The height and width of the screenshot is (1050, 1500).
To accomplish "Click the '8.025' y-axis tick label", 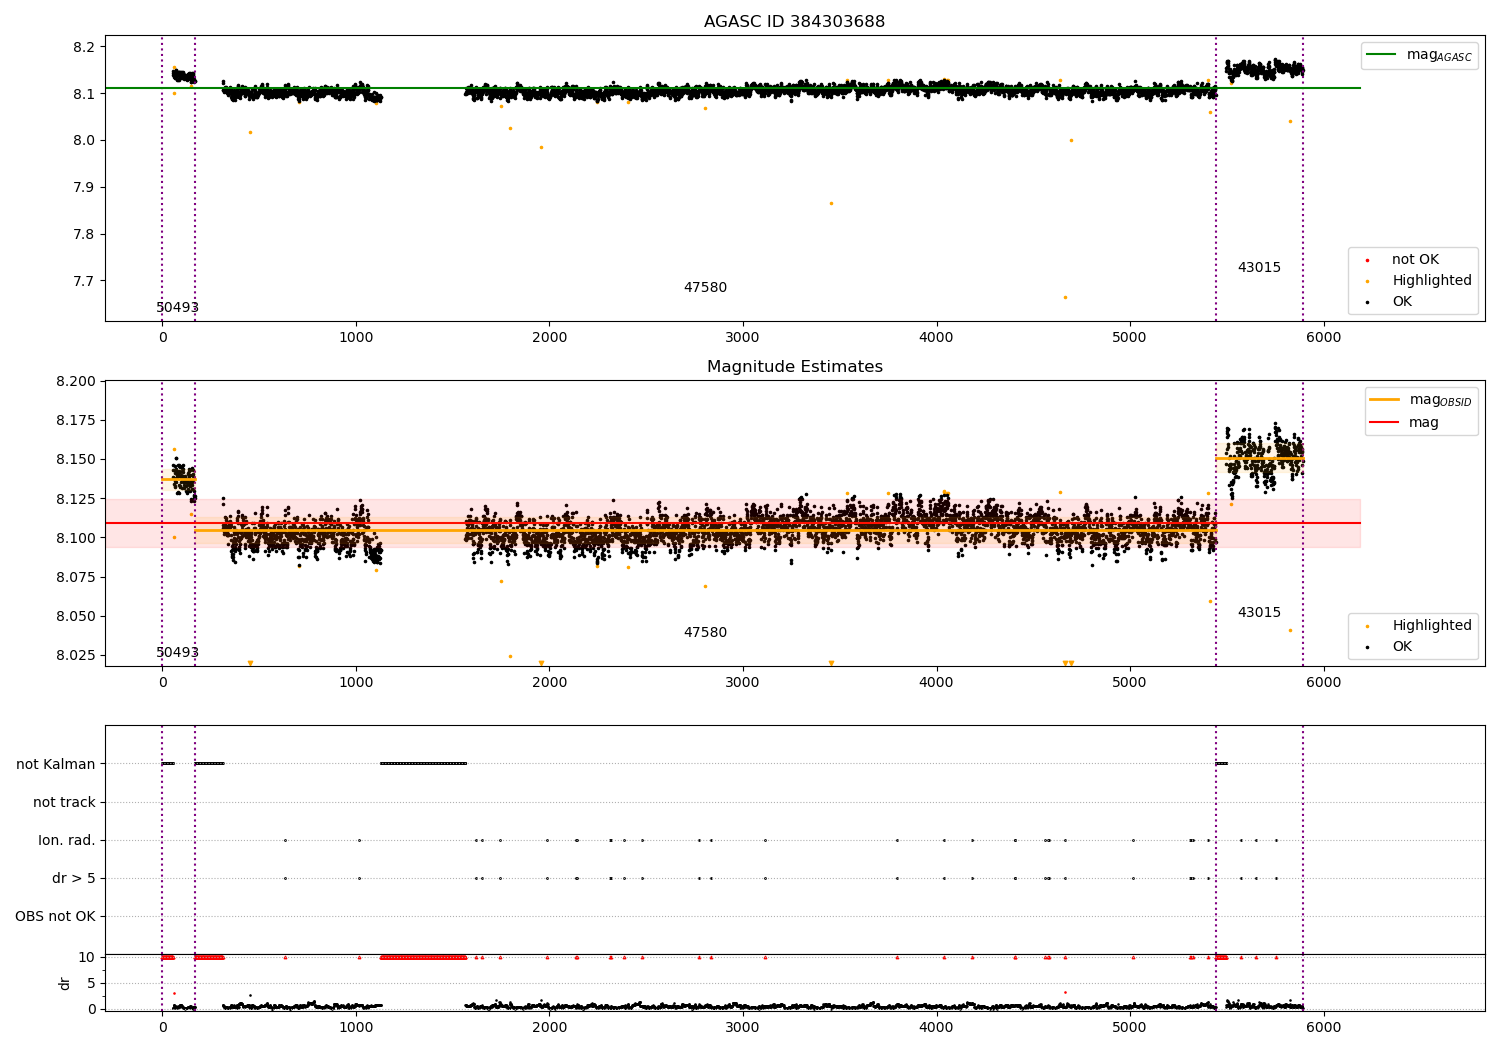I will click(76, 656).
